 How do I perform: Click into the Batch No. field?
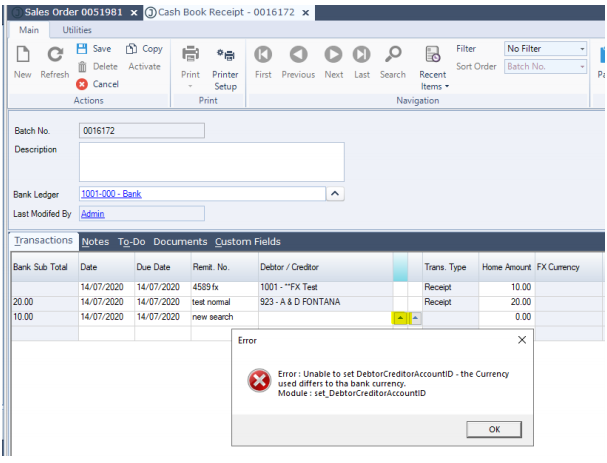pyautogui.click(x=142, y=130)
